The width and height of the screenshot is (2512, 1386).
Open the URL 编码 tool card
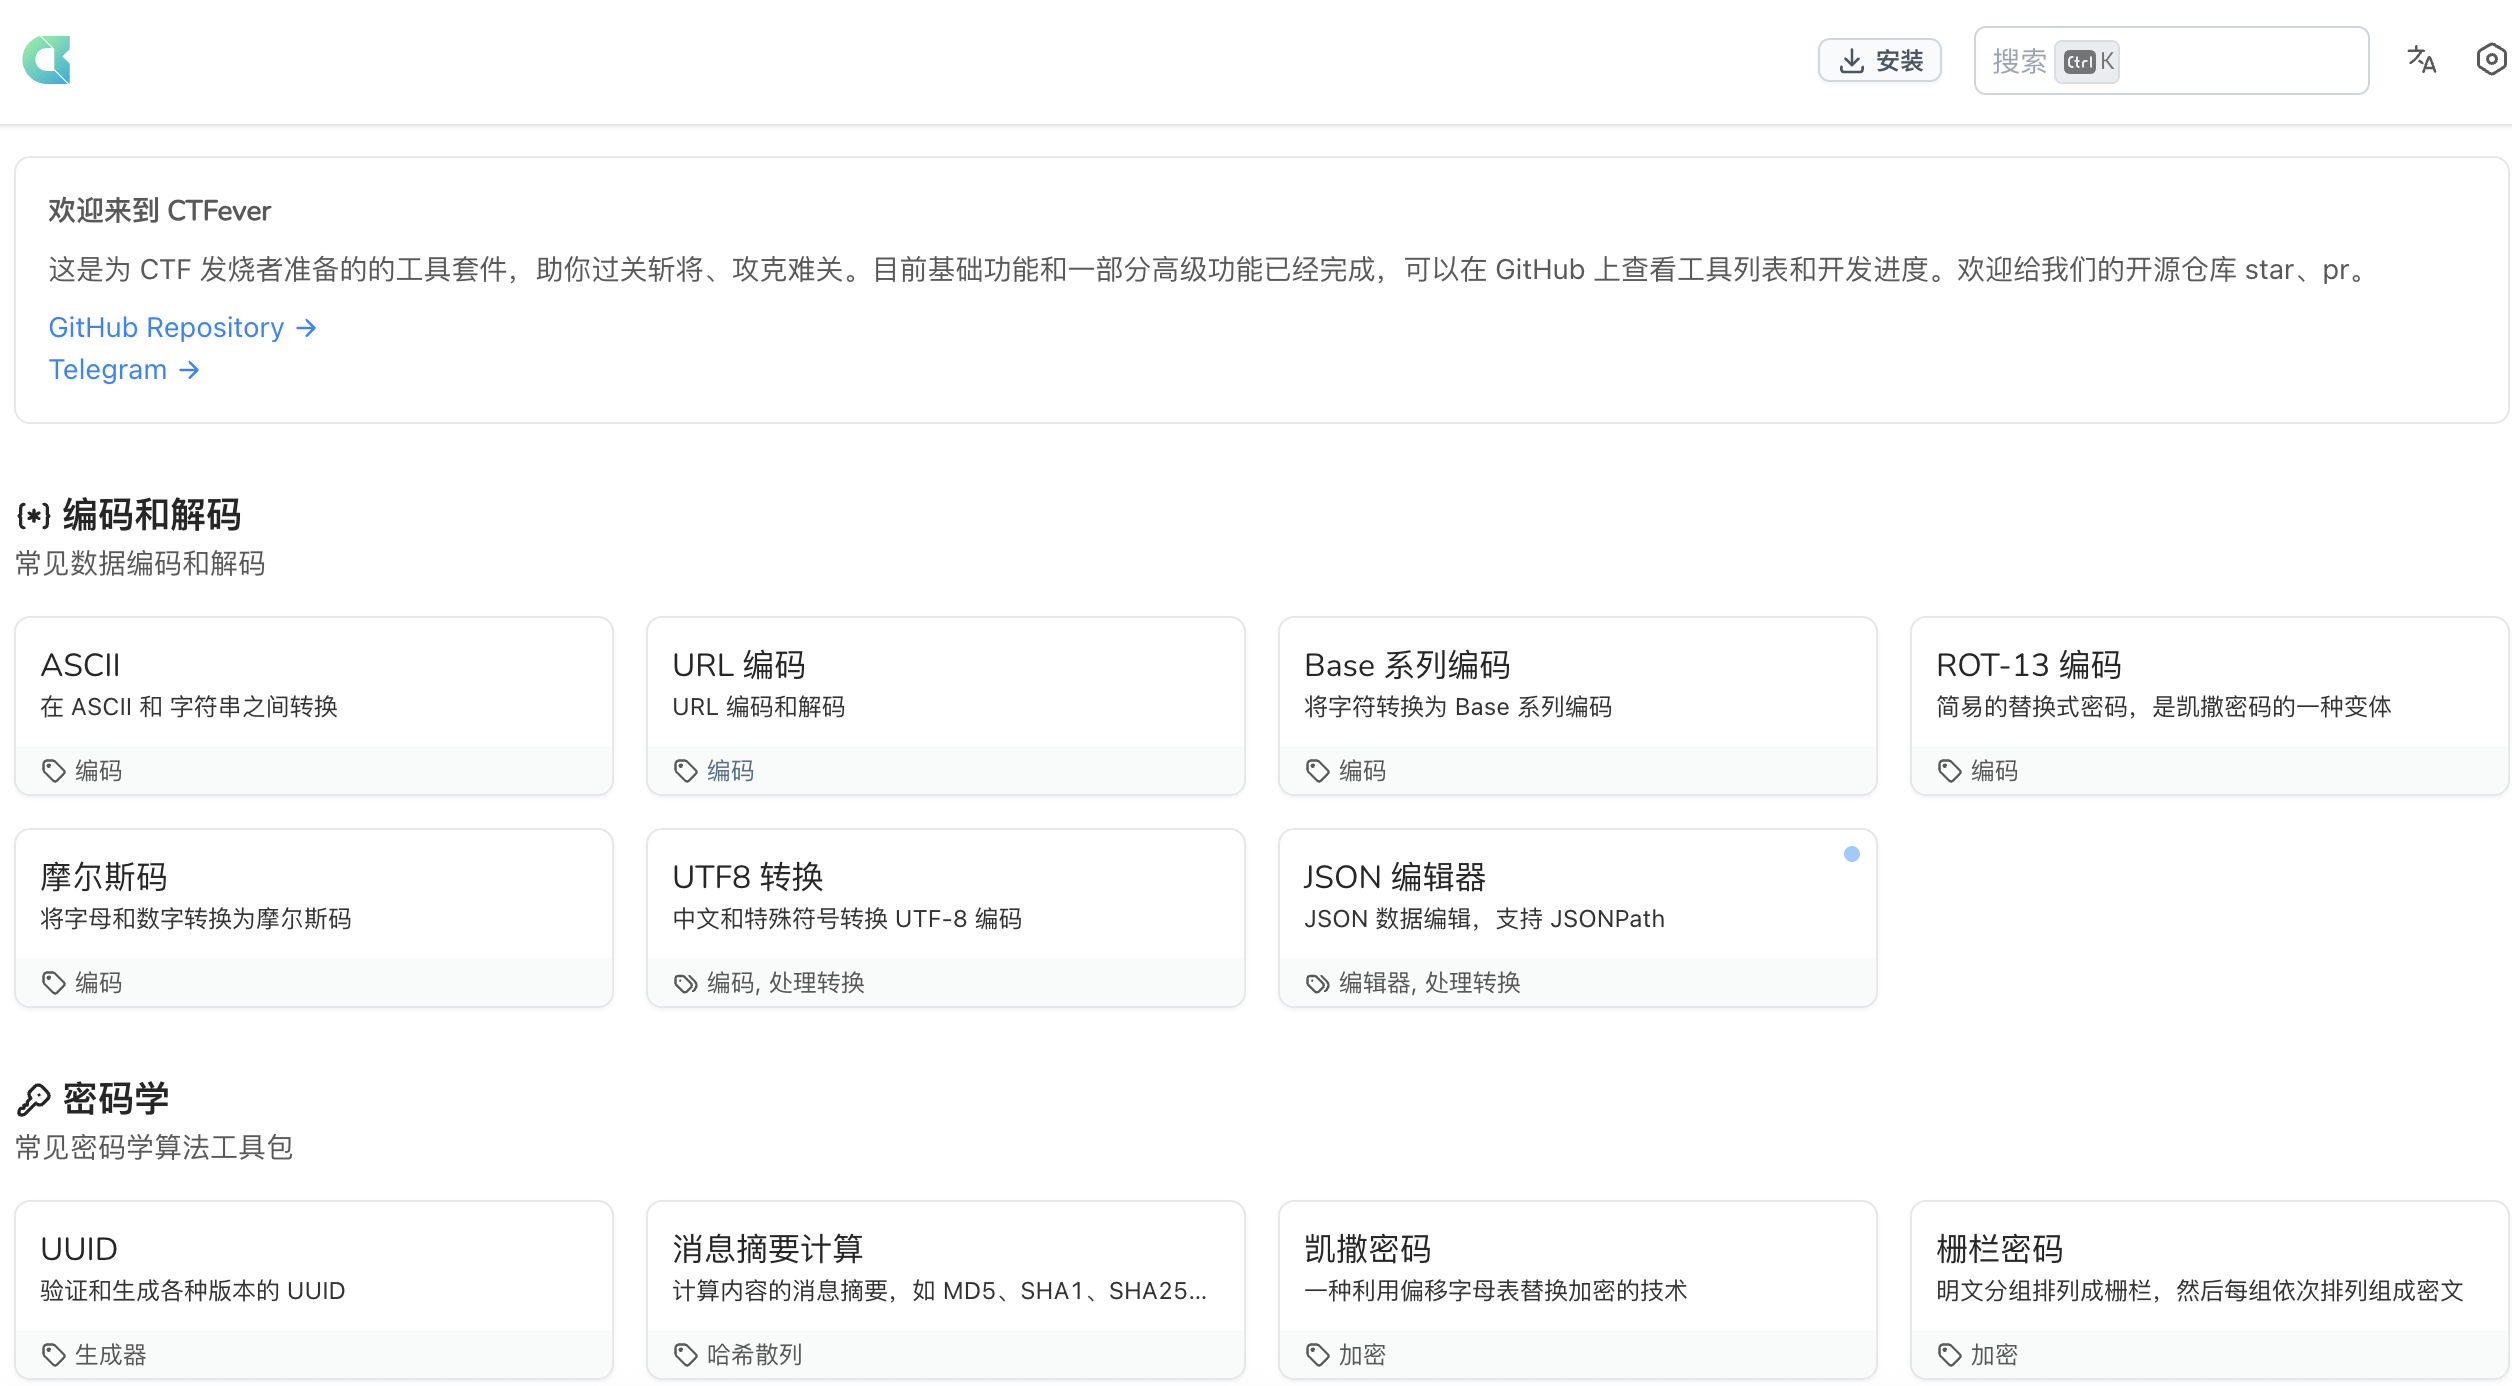pos(945,706)
